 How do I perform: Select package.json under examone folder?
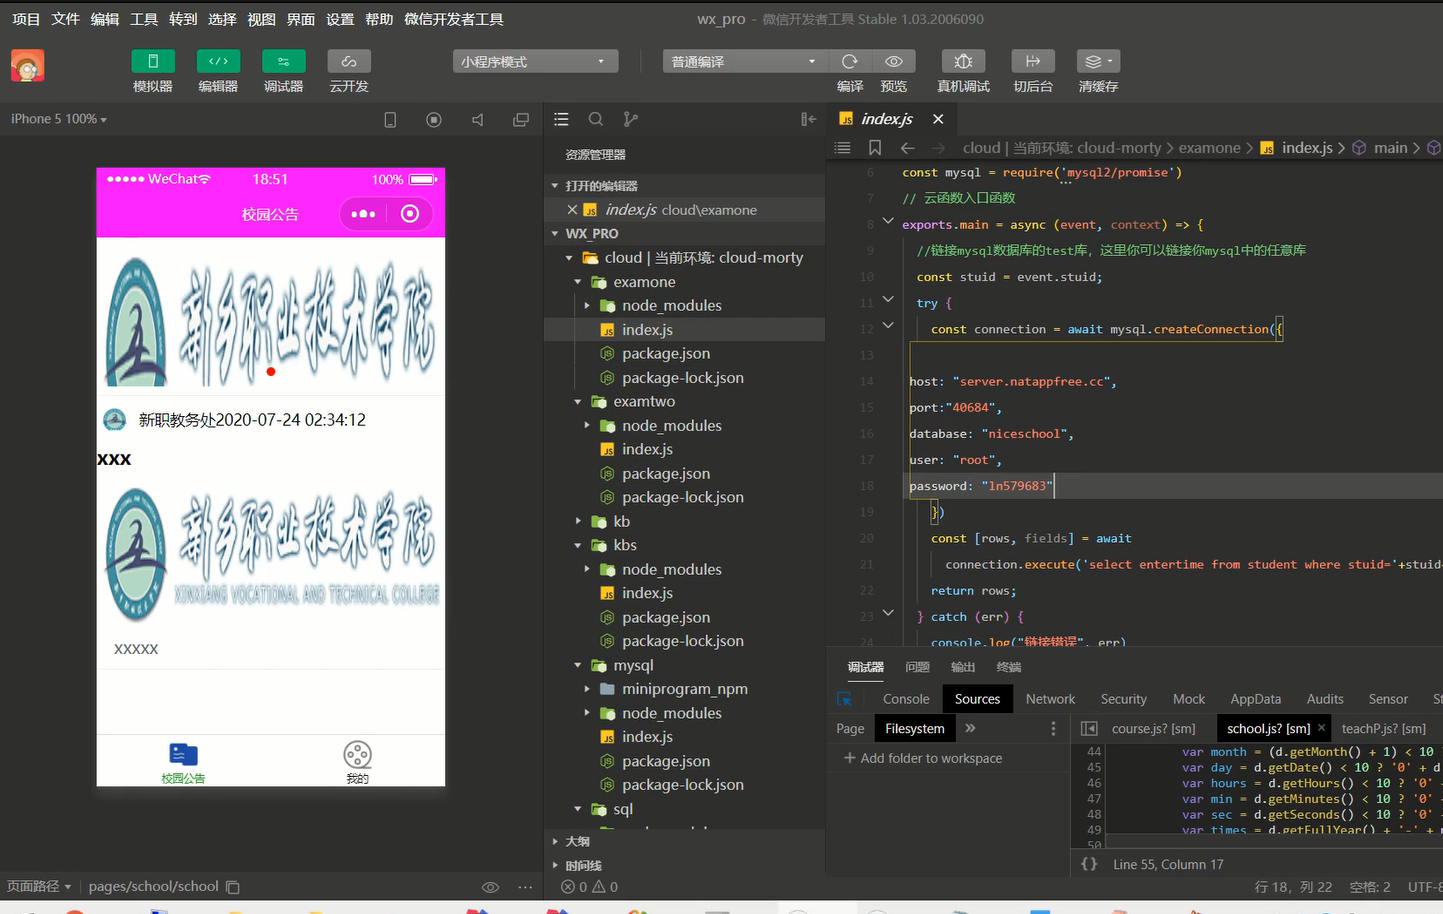click(x=665, y=354)
